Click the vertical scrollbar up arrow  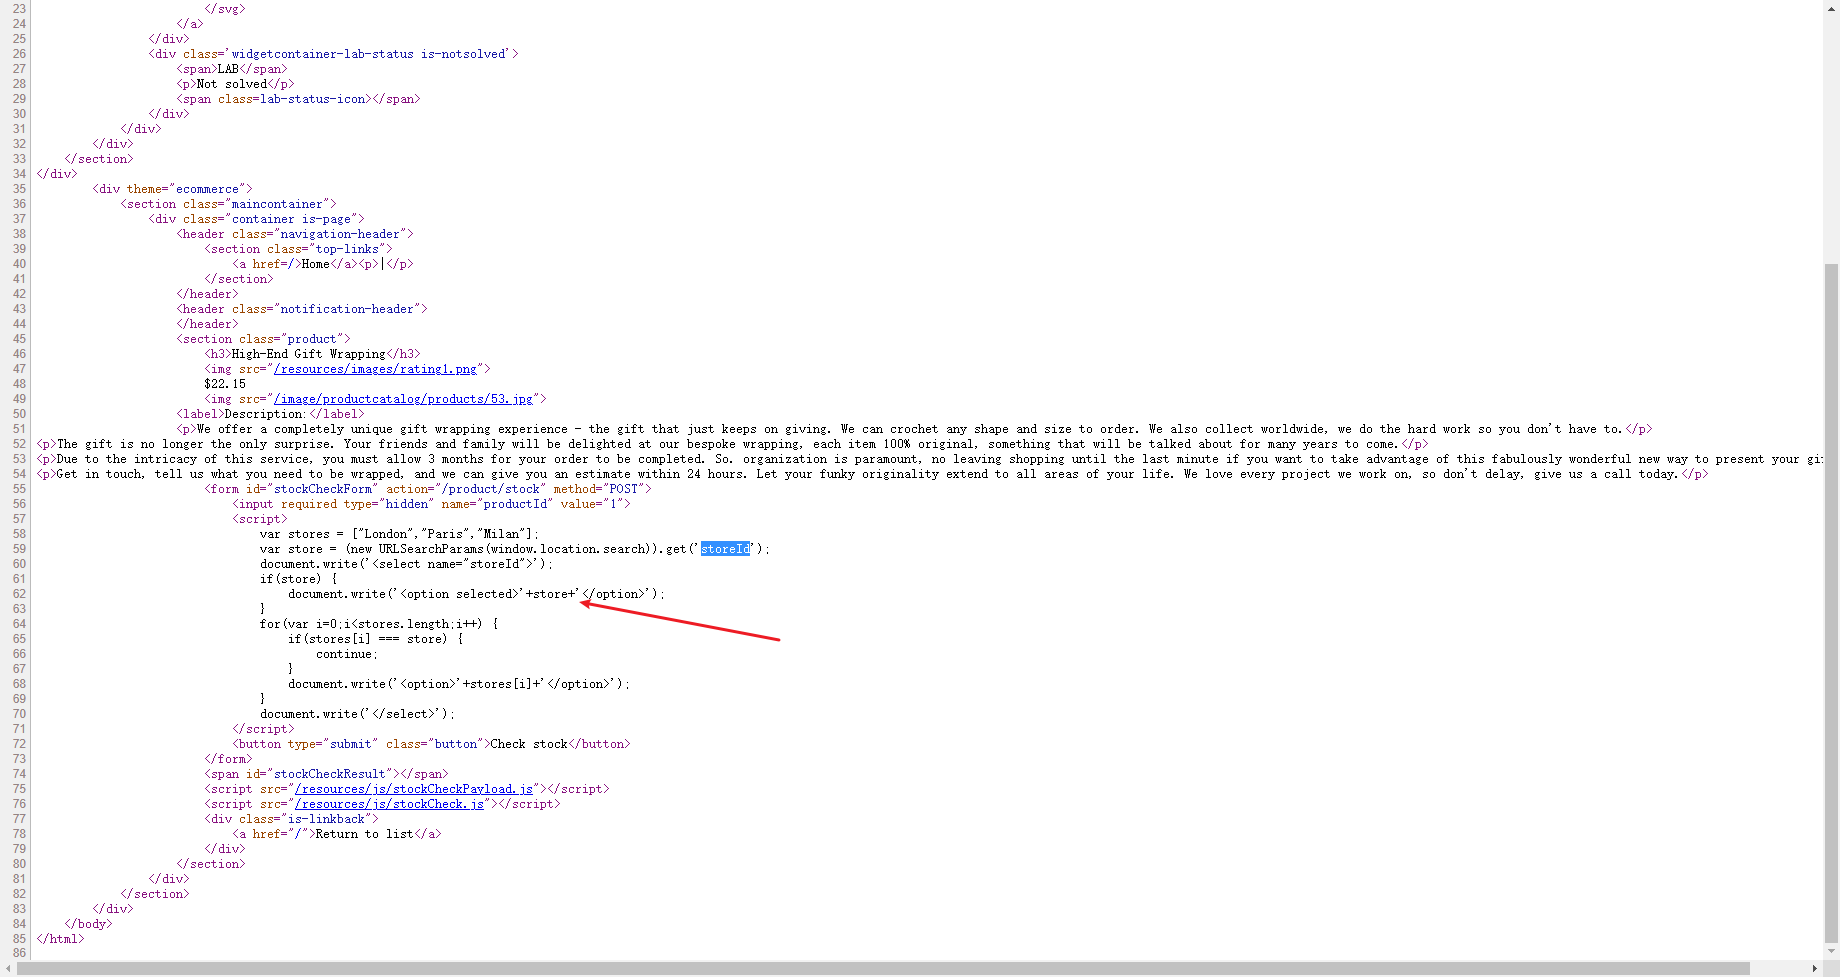[x=1831, y=7]
